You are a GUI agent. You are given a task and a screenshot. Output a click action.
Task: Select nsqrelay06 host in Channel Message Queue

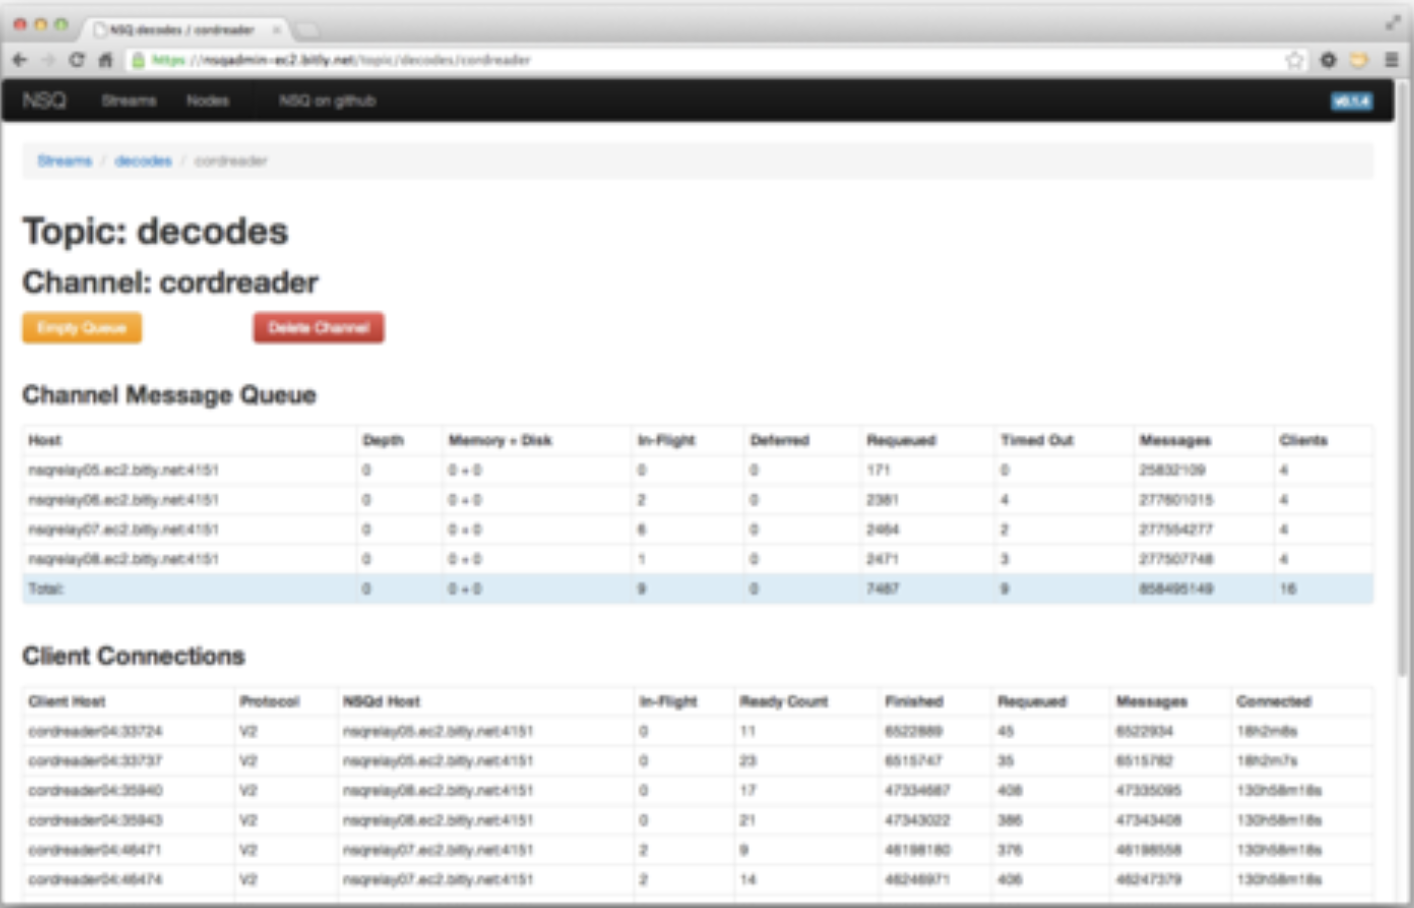point(124,500)
